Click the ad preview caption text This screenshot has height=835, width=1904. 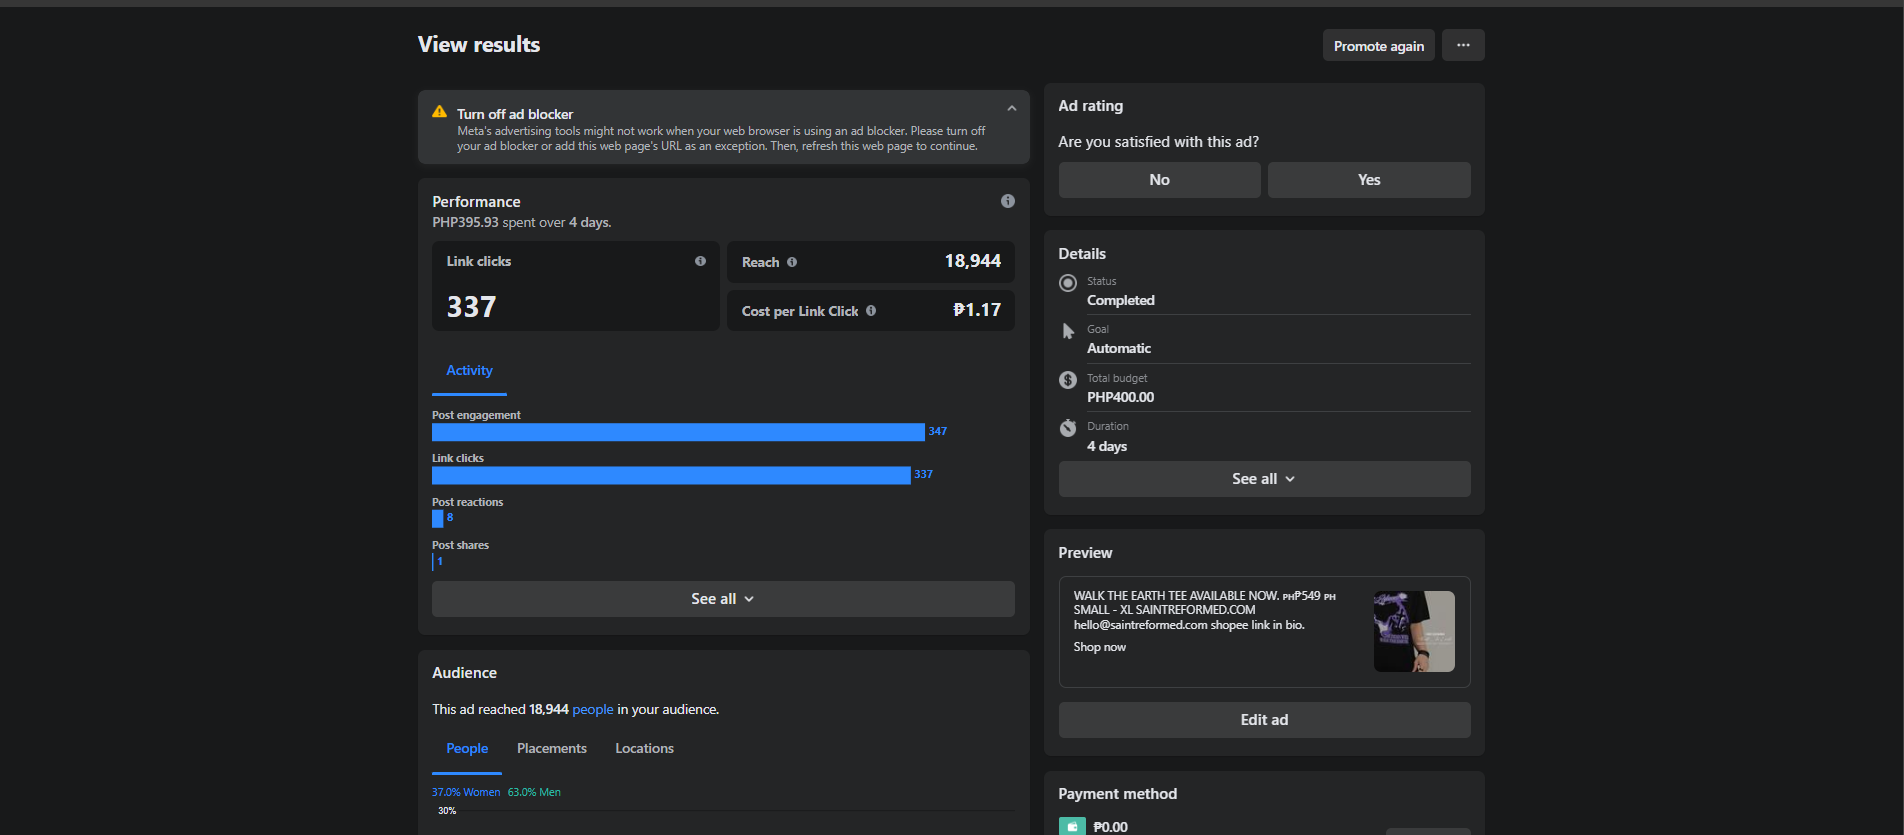(1205, 610)
